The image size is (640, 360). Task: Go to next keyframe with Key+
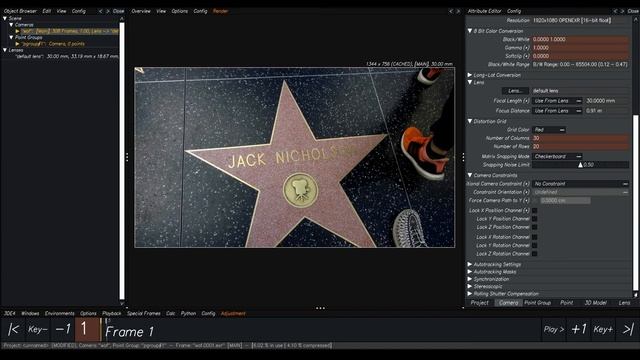603,329
